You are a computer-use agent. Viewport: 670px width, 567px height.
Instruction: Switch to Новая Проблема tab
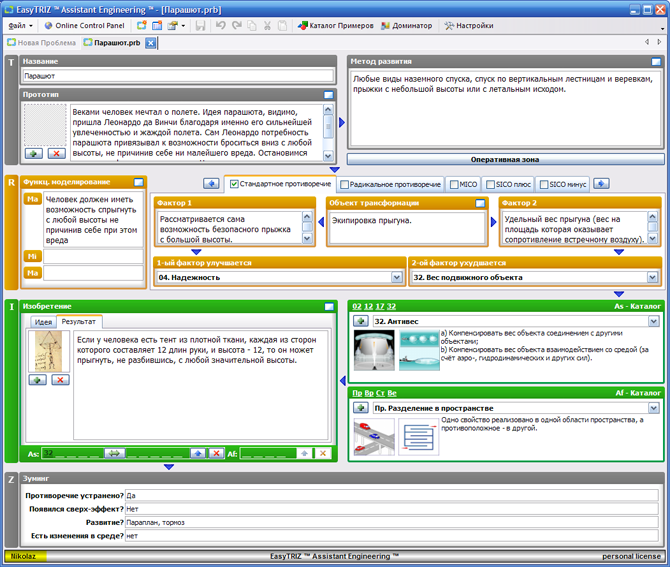click(x=42, y=43)
